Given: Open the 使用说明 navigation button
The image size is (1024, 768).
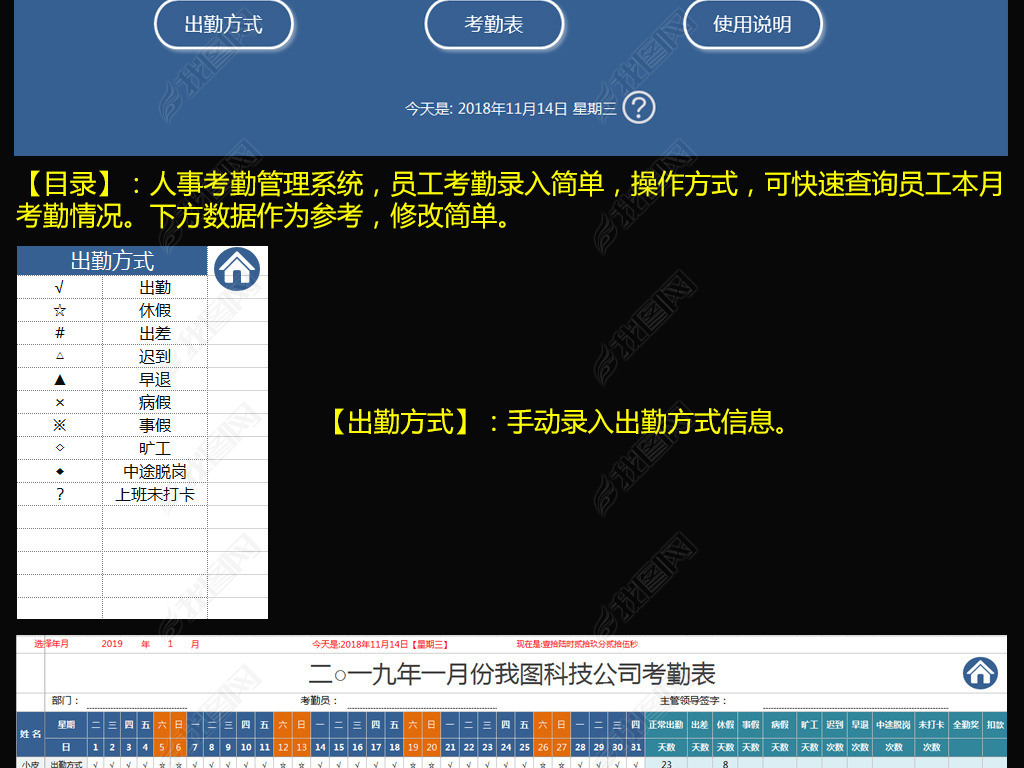Looking at the screenshot, I should (x=753, y=24).
